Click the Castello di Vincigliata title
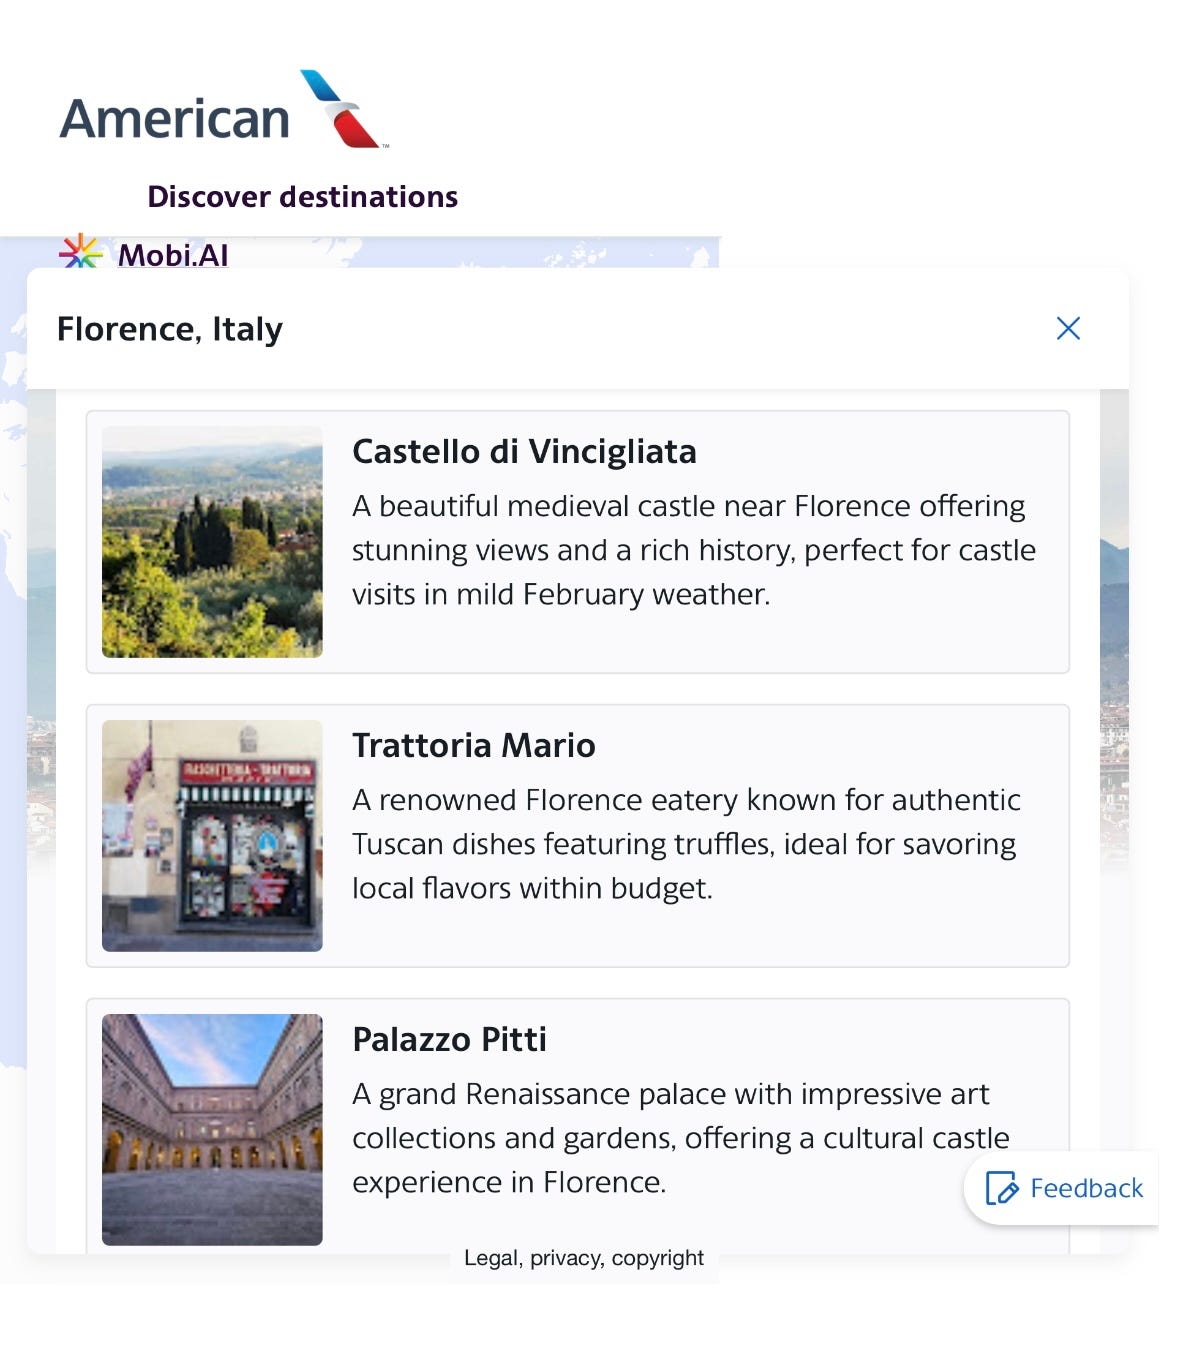The height and width of the screenshot is (1347, 1179). coord(524,452)
